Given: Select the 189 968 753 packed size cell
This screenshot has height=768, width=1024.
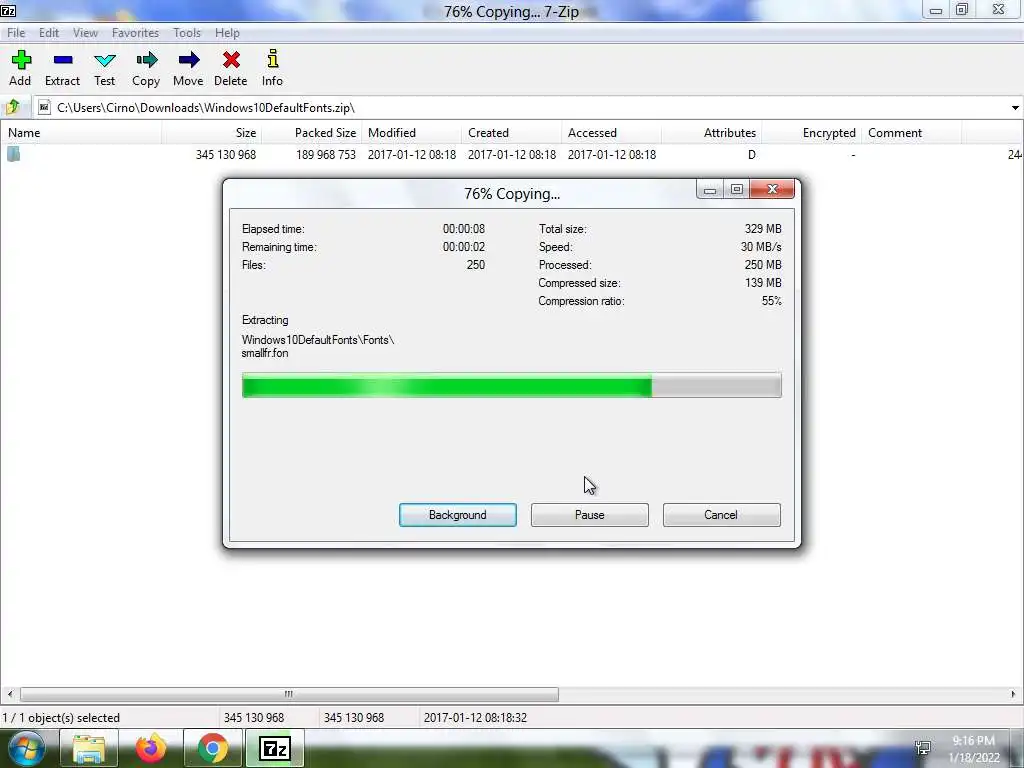Looking at the screenshot, I should pos(326,155).
